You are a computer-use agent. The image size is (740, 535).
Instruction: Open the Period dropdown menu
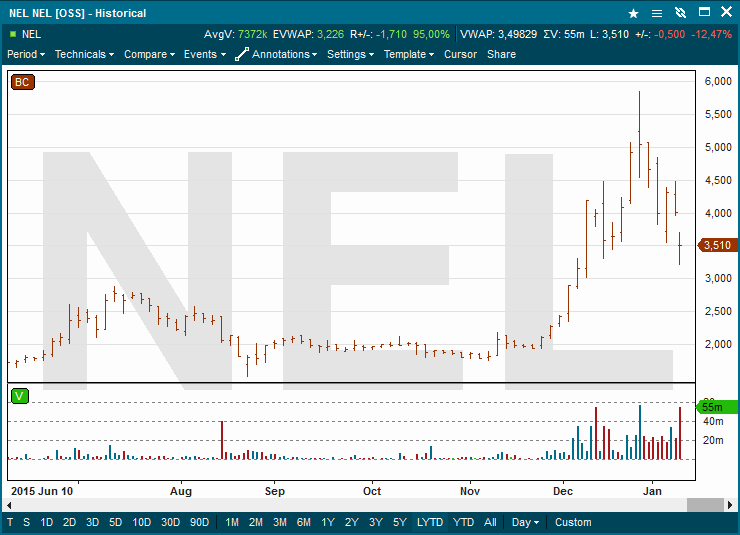tap(26, 54)
